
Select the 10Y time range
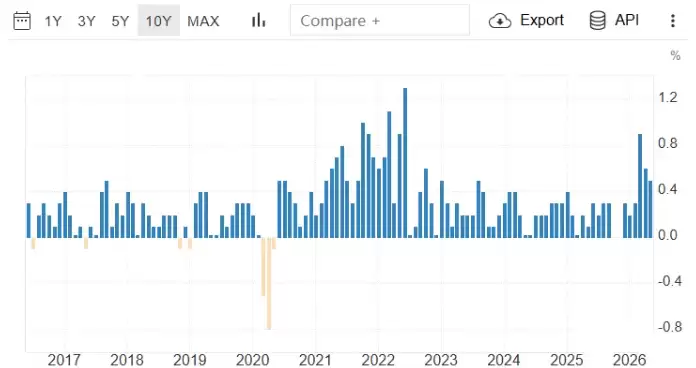(x=158, y=21)
